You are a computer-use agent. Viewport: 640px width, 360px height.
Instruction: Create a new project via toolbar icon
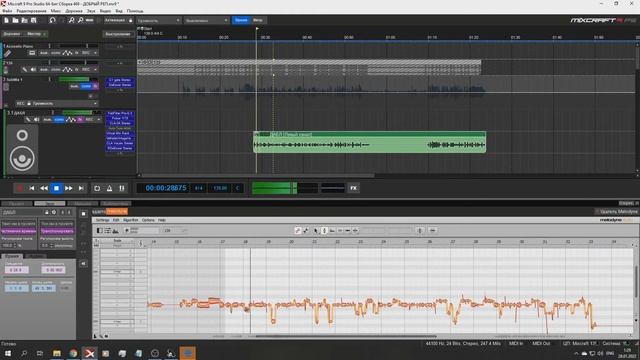click(6, 20)
